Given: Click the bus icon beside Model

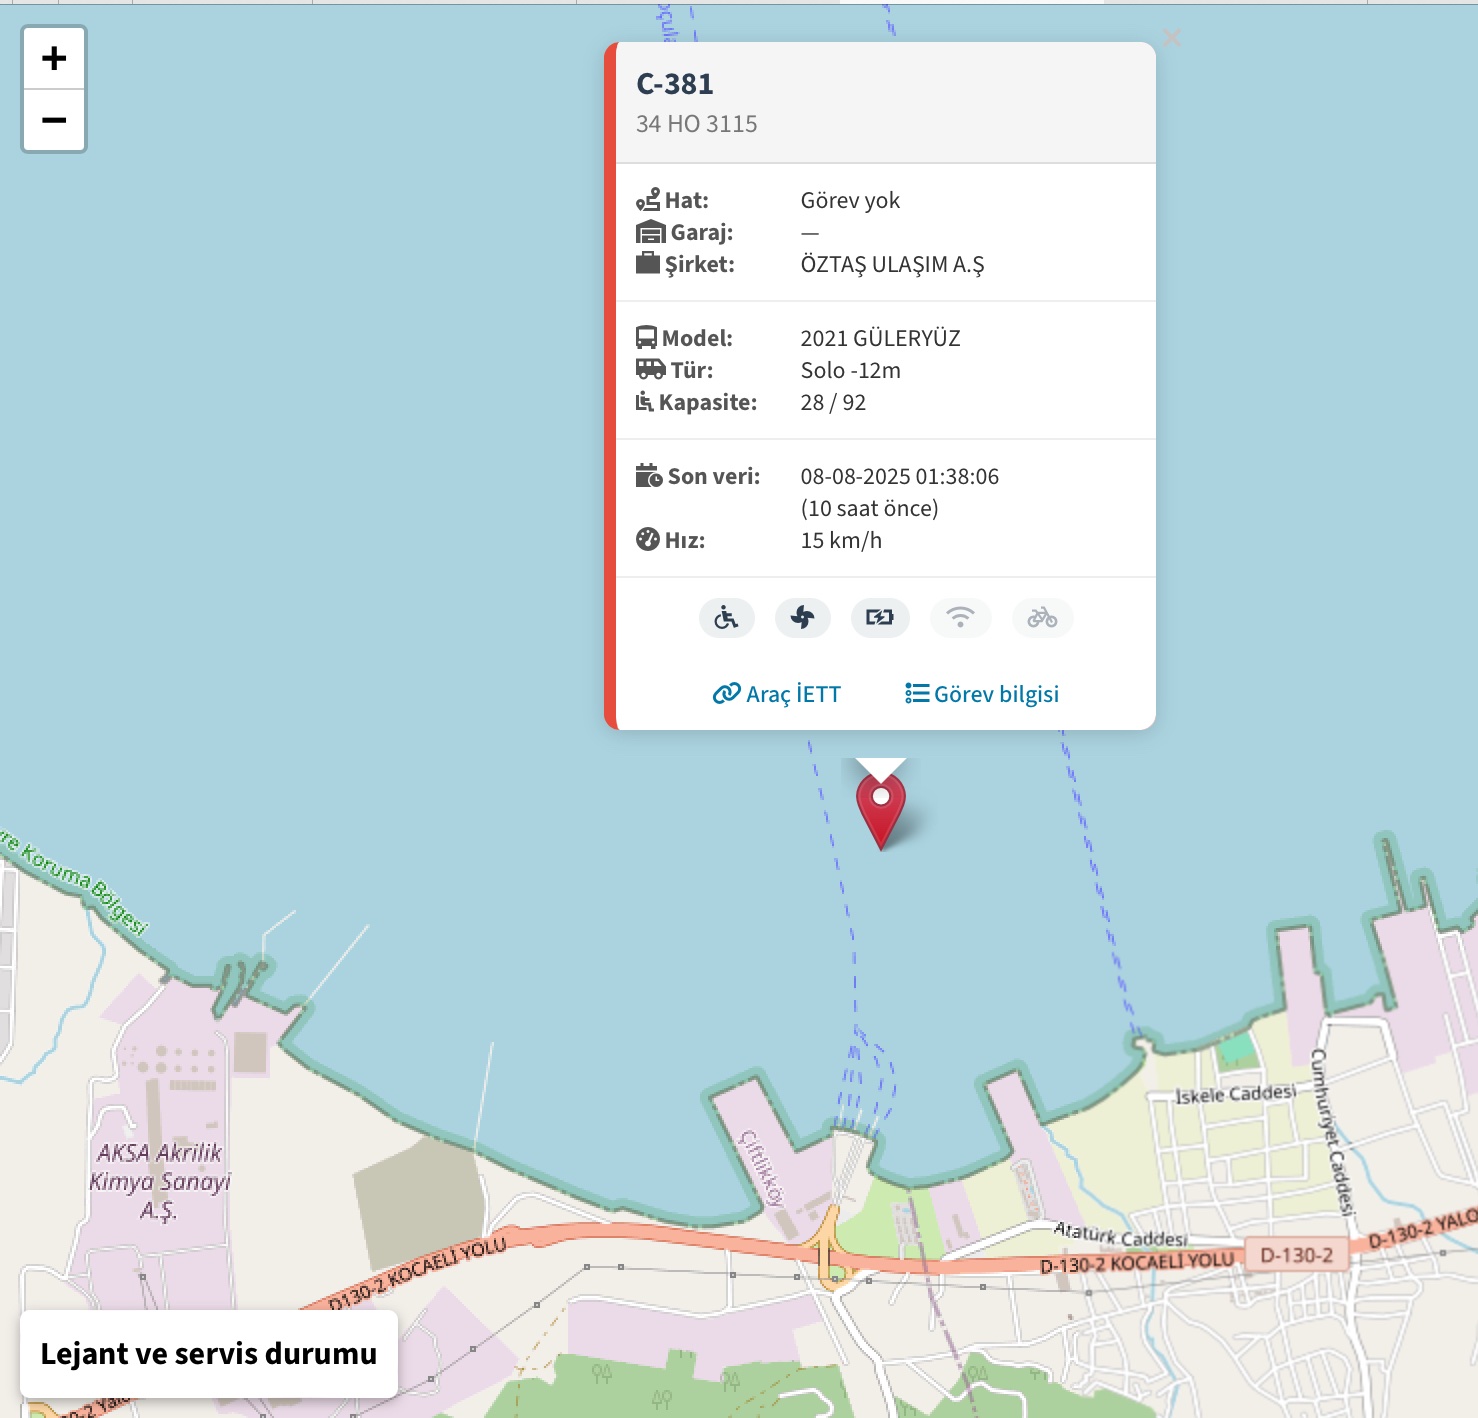Looking at the screenshot, I should point(647,338).
